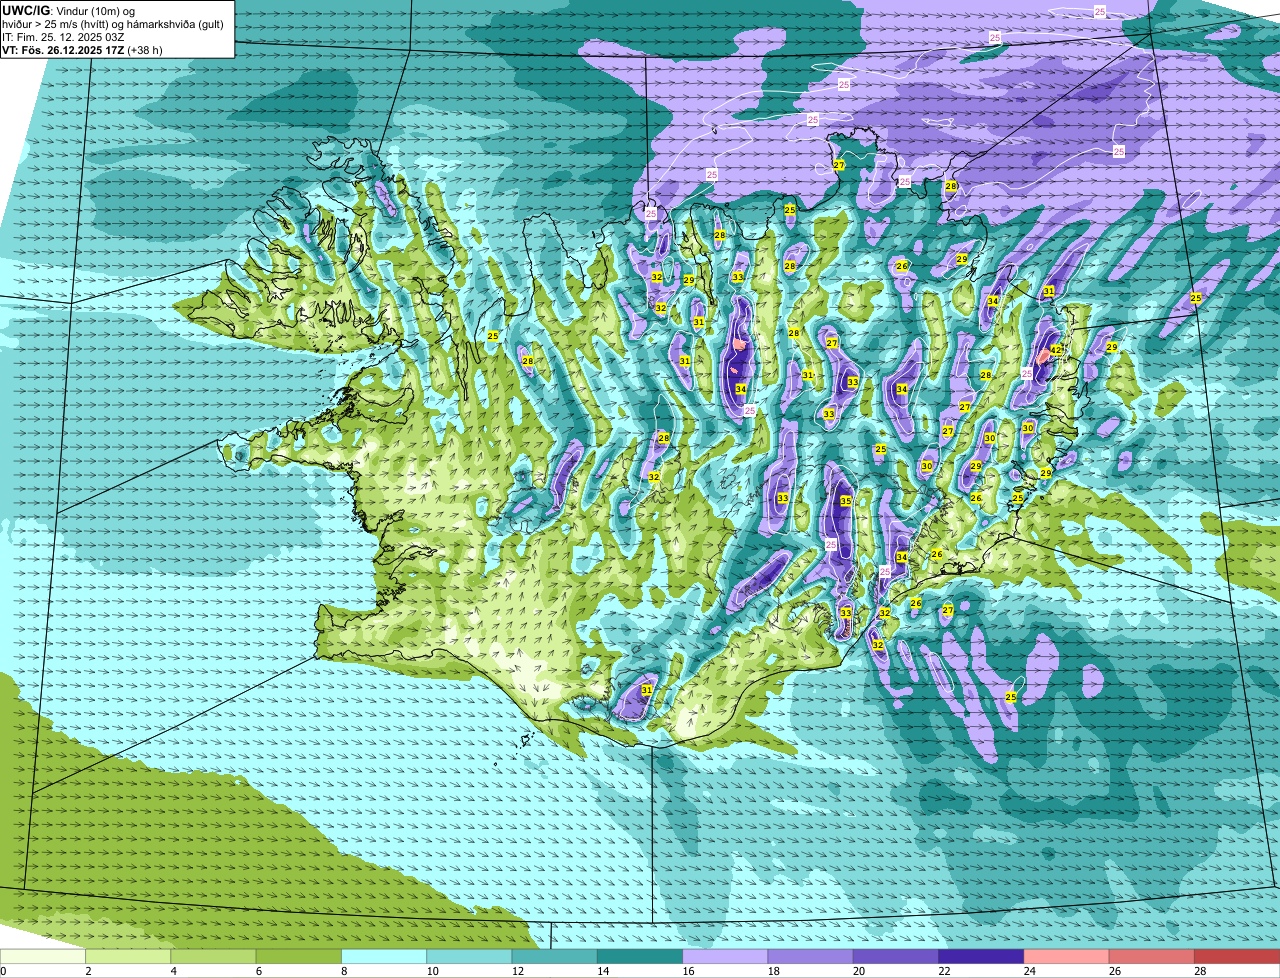Choose the light teal 10–12 m/s legend swatch

click(469, 957)
